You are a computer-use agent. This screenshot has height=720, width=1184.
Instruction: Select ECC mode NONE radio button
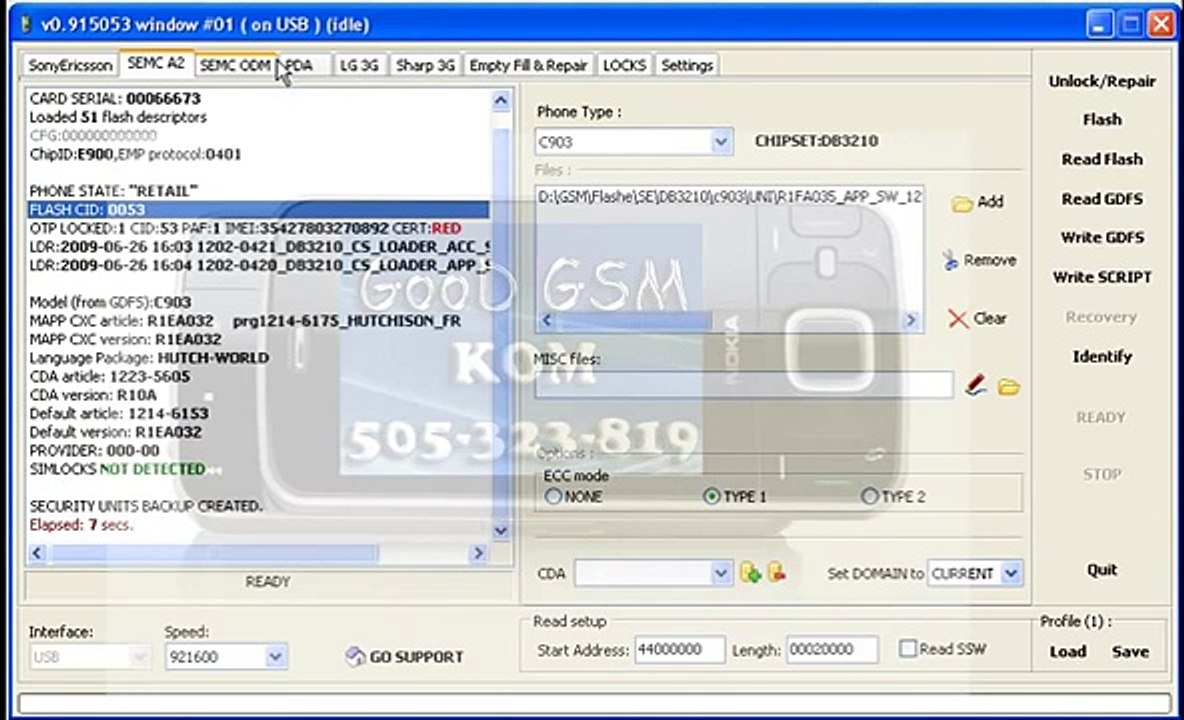[x=553, y=497]
